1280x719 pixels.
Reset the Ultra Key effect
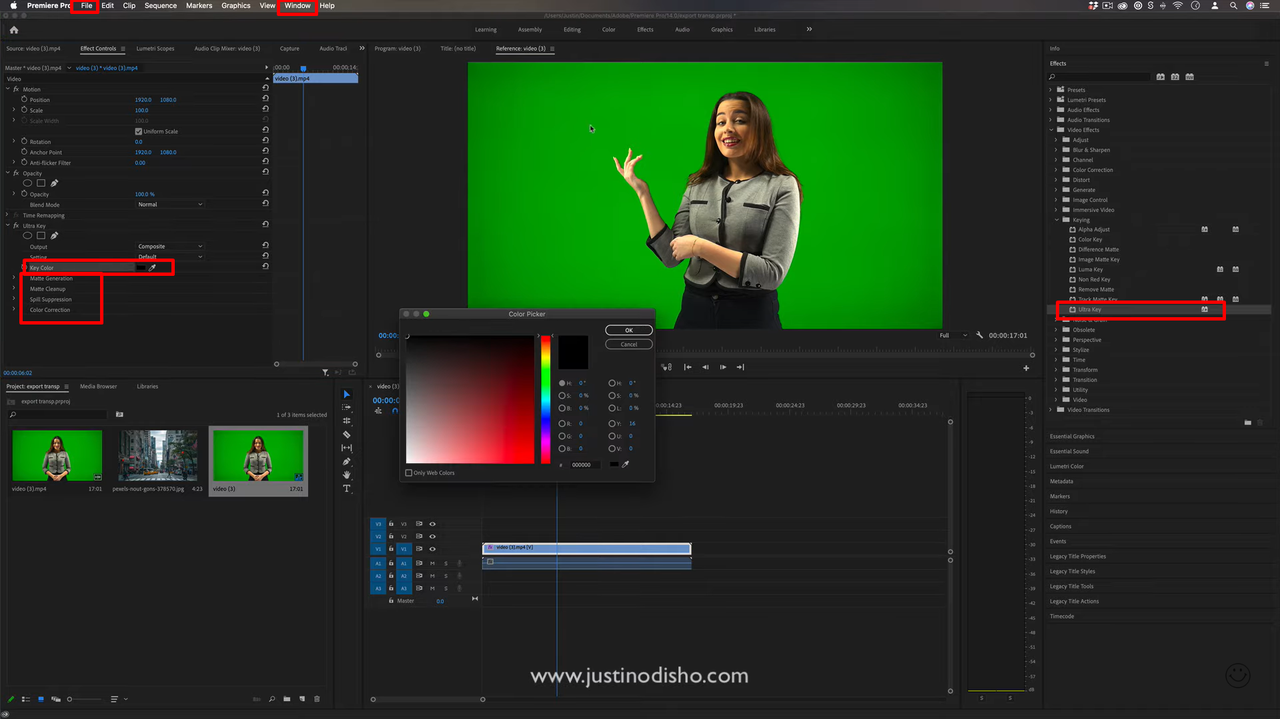click(265, 225)
